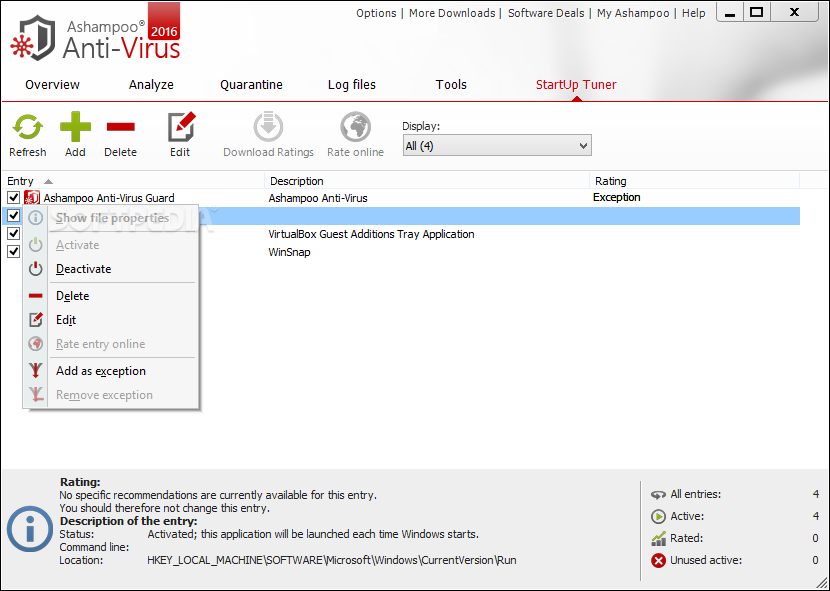The width and height of the screenshot is (830, 591).
Task: Click the Ashampoo Anti-Virus Guard entry icon
Action: (32, 198)
